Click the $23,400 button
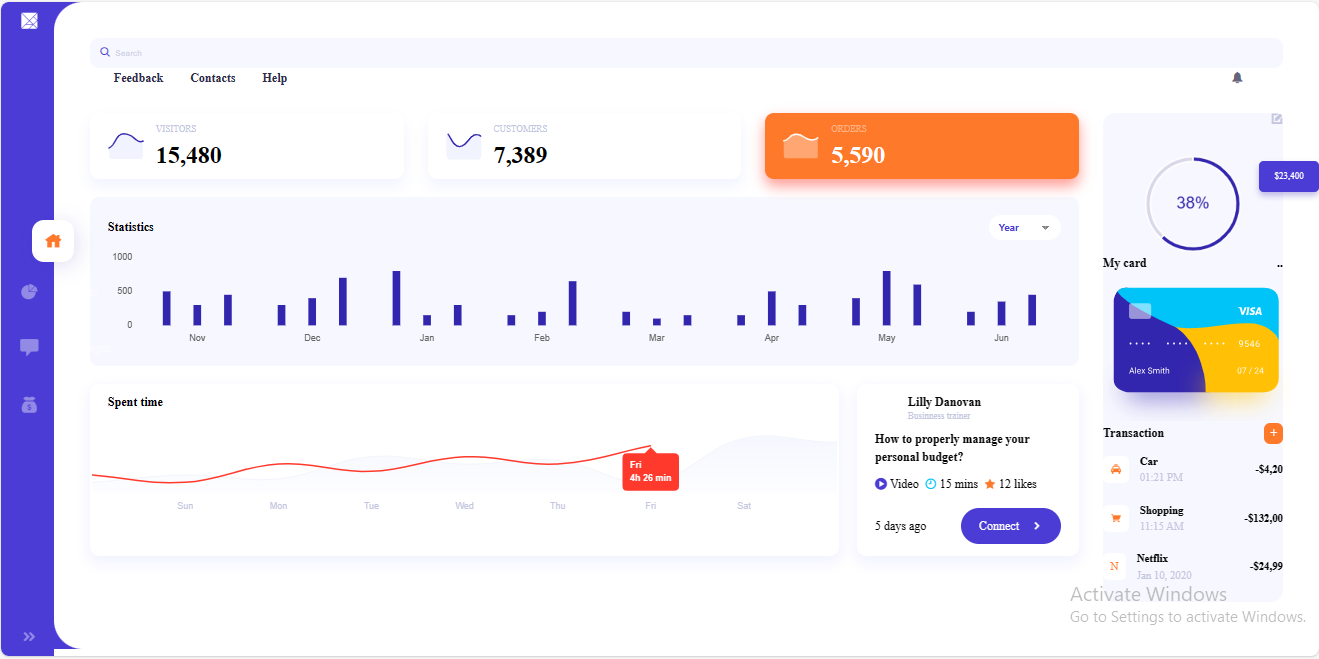The height and width of the screenshot is (659, 1319). click(1288, 176)
